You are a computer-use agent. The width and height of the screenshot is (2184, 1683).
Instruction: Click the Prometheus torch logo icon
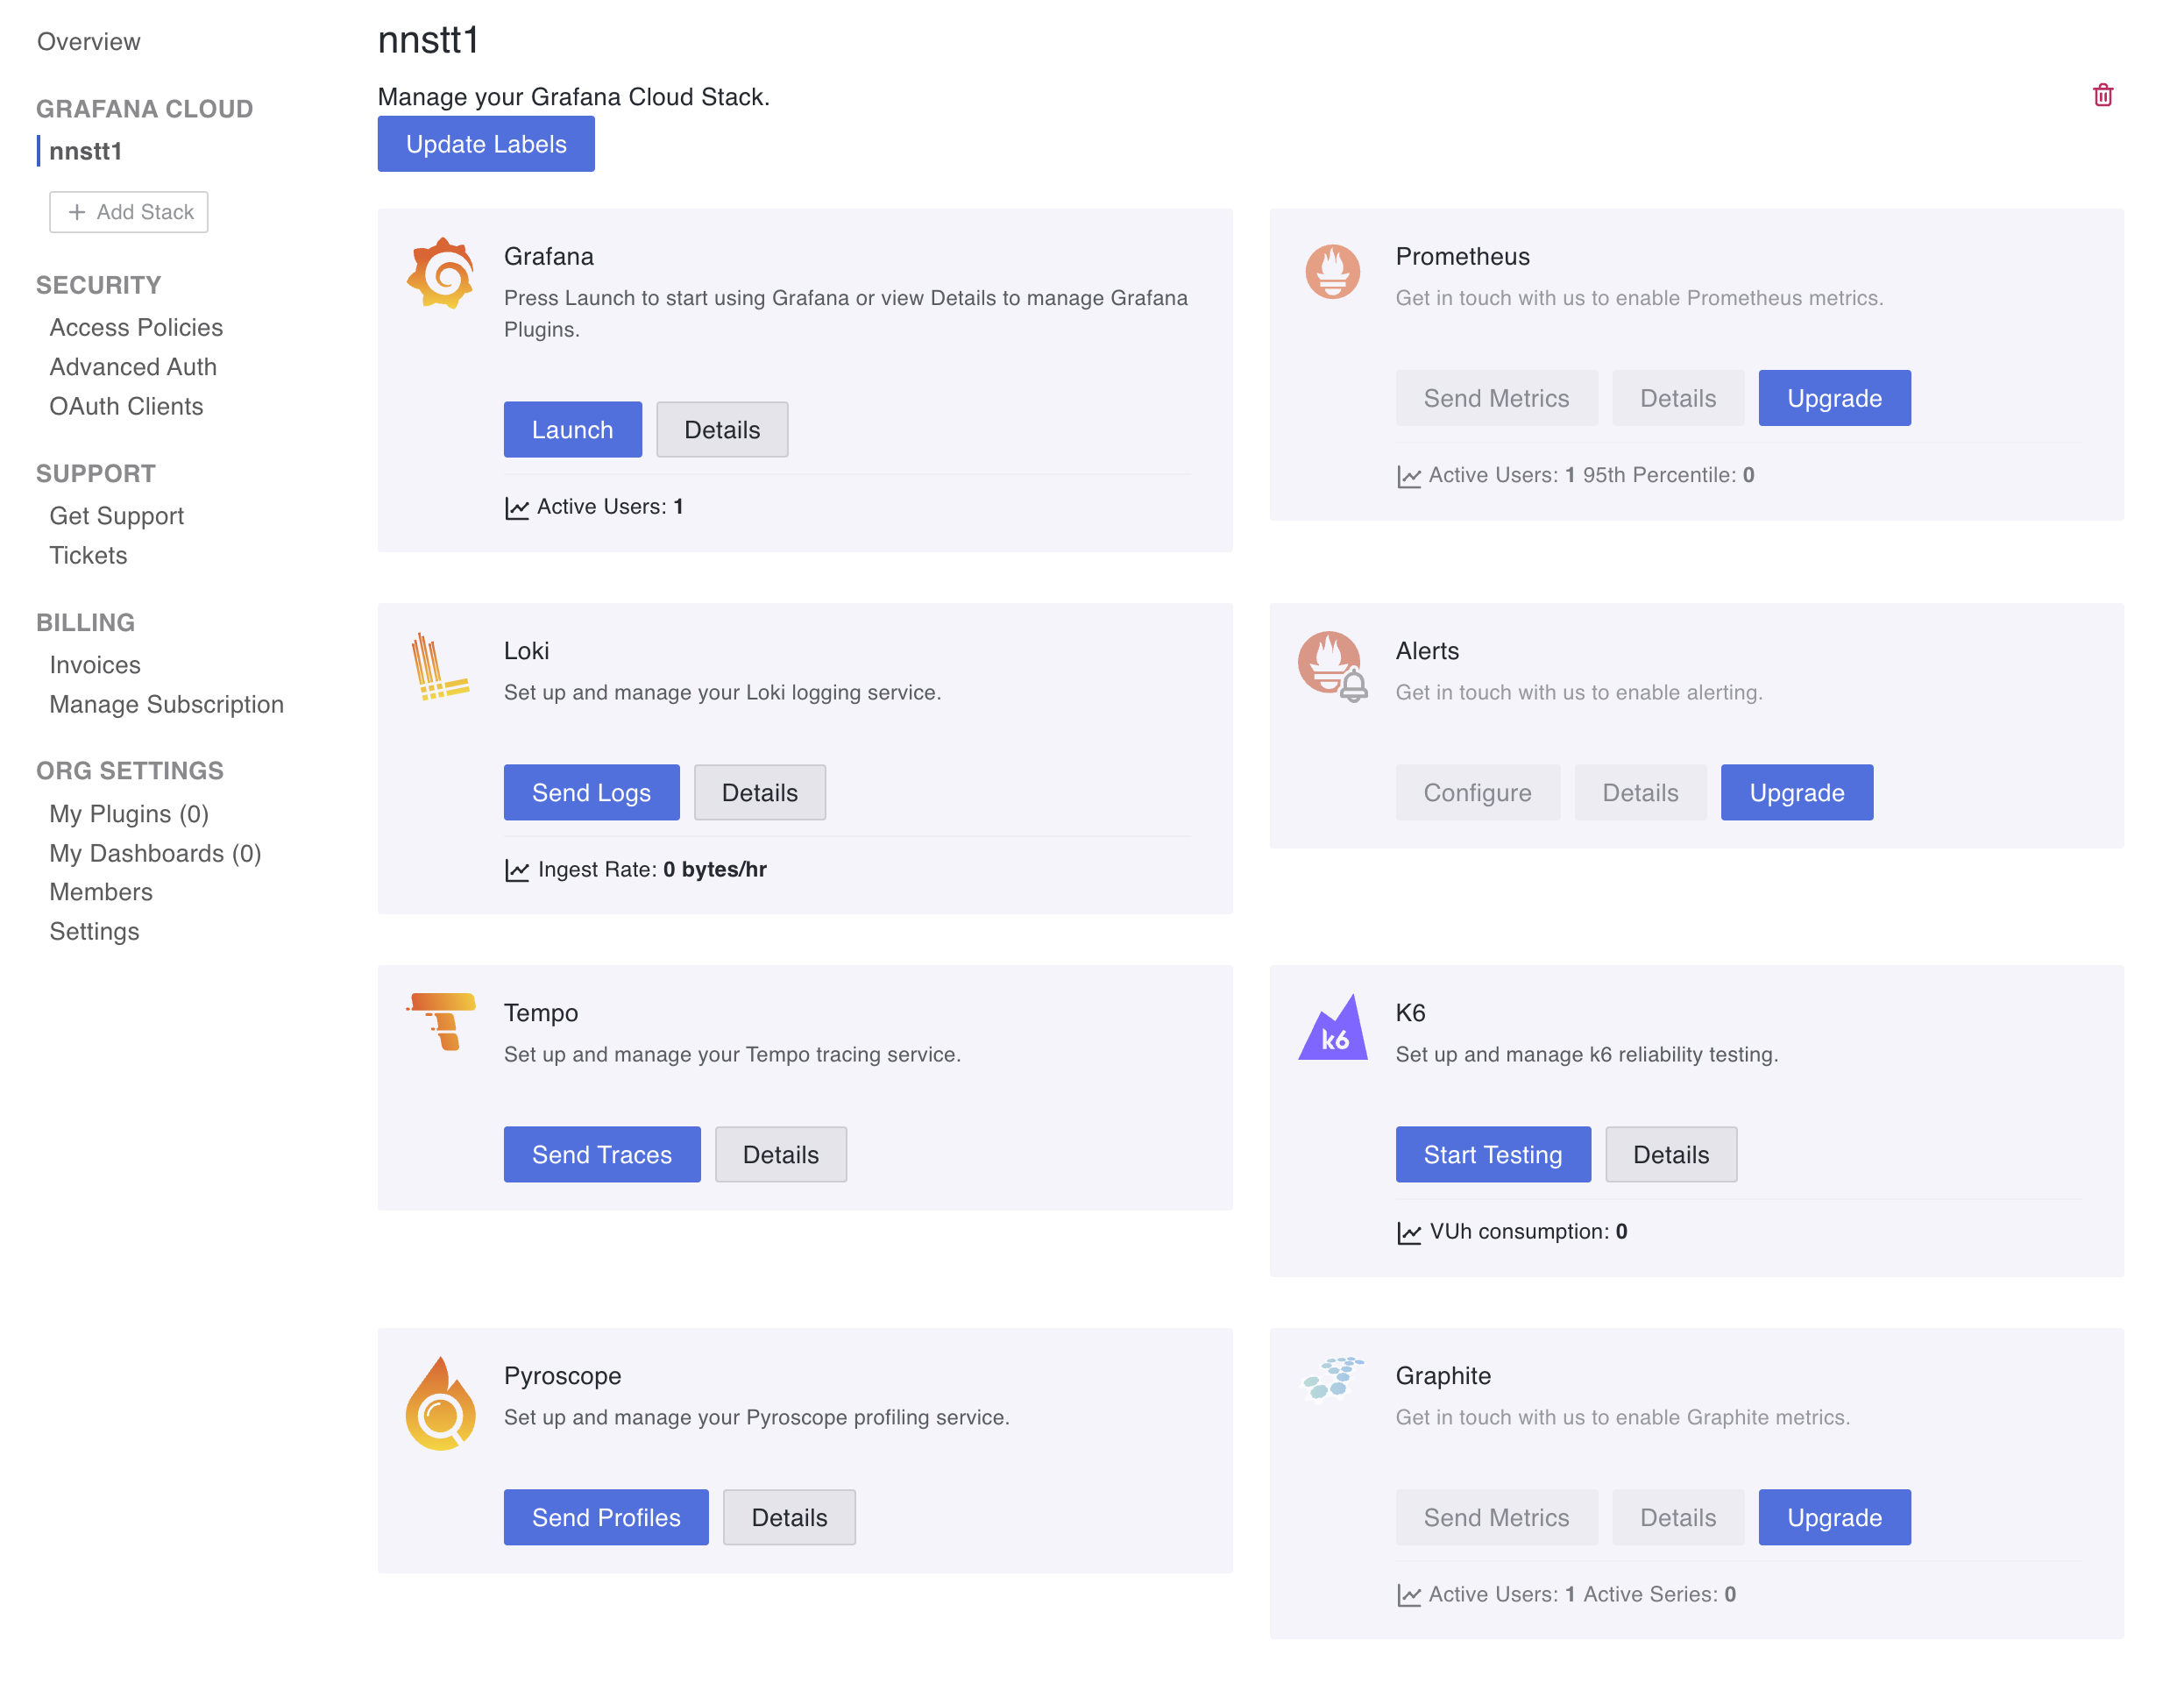(1332, 271)
